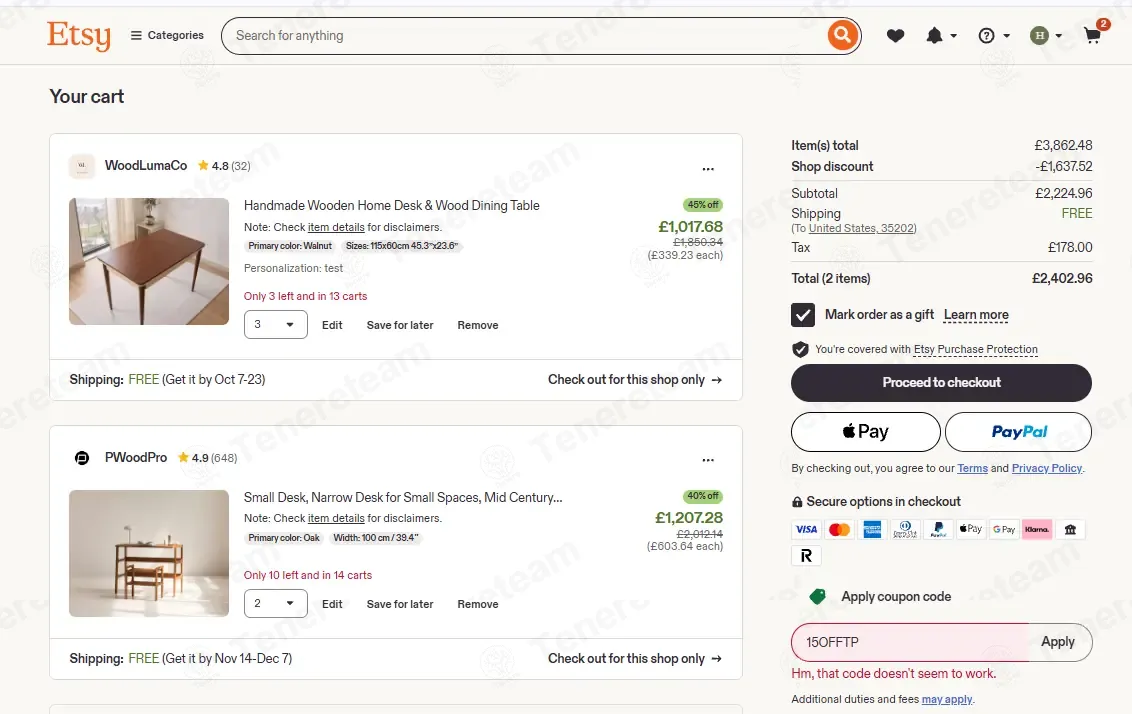Open gift Learn more link
This screenshot has width=1132, height=714.
[x=976, y=315]
